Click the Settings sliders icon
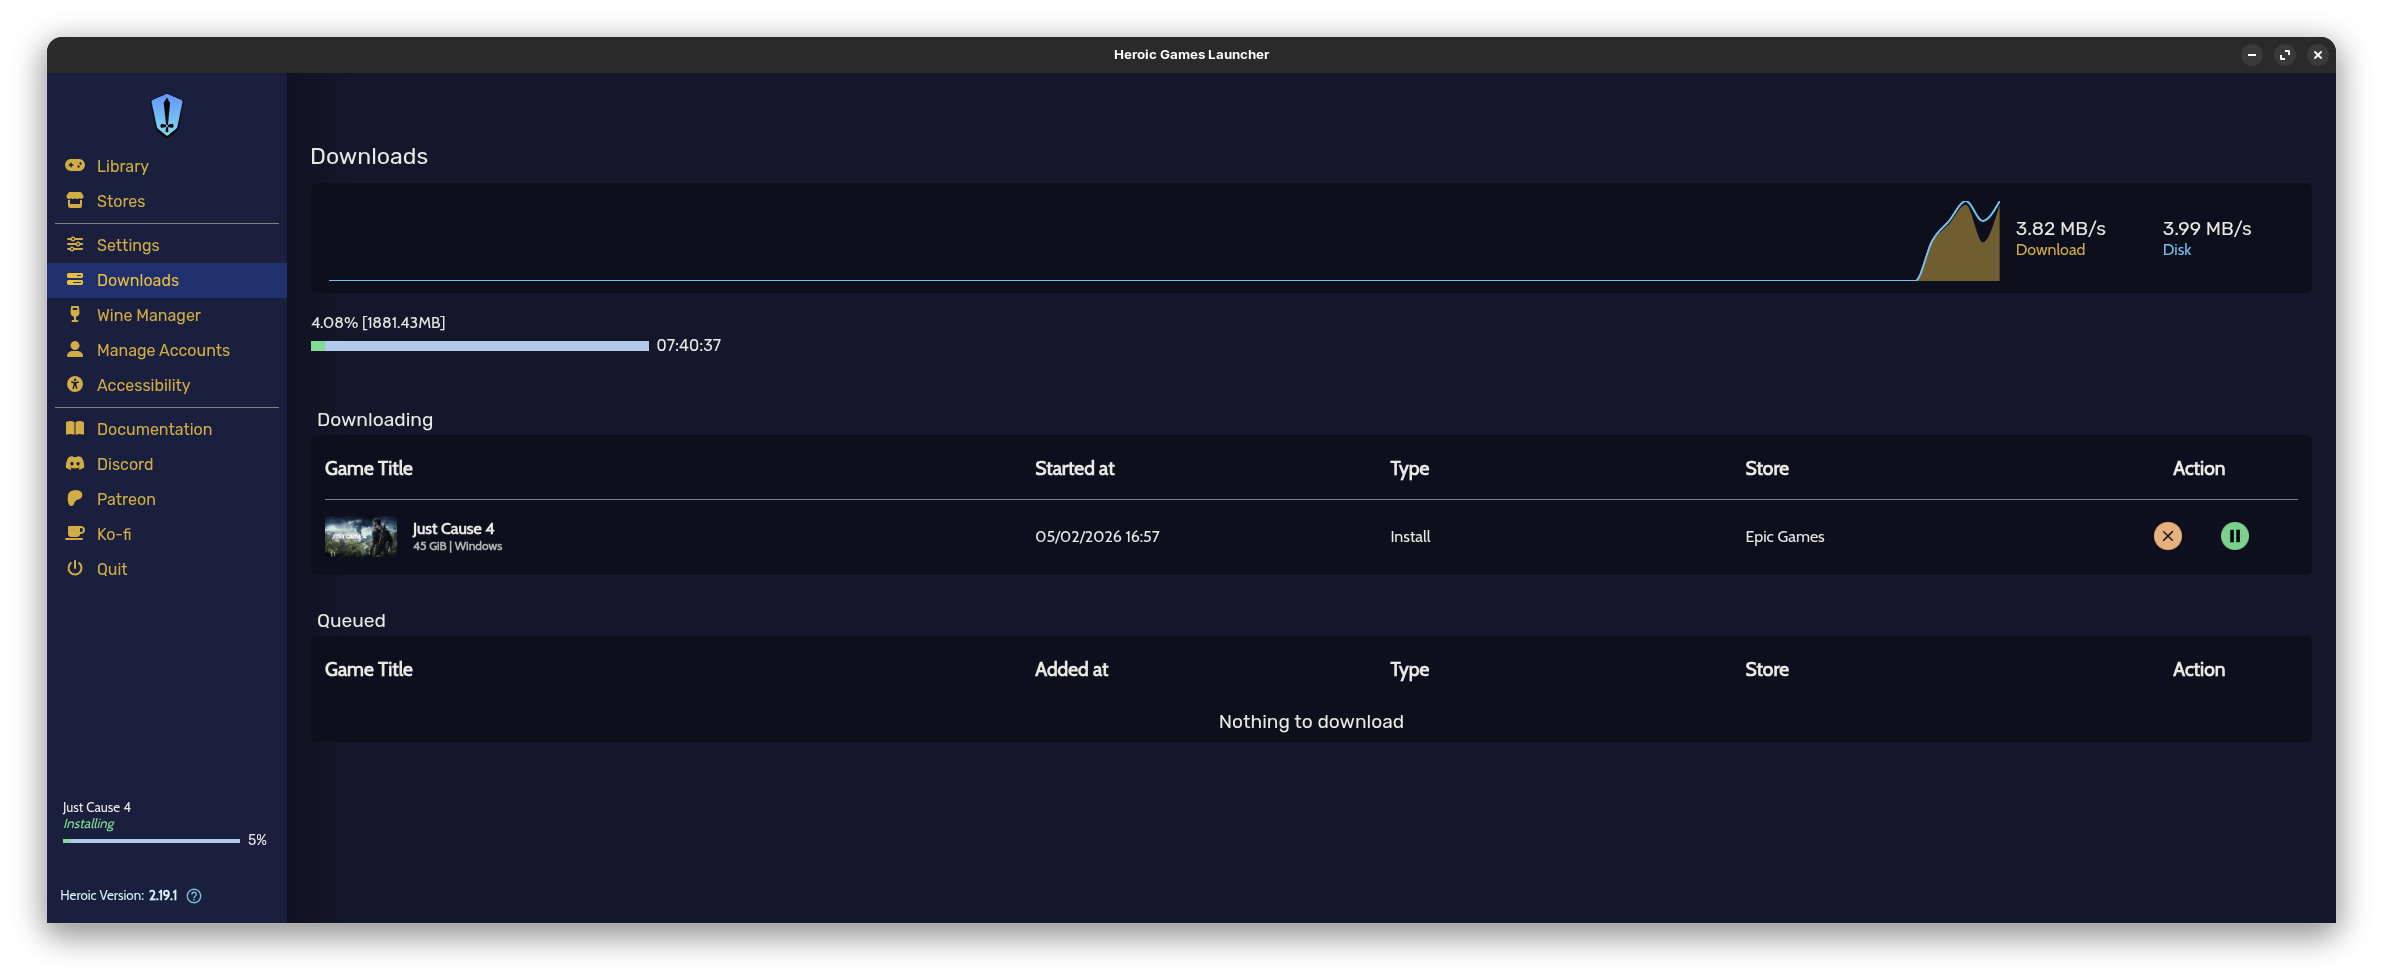2383x980 pixels. [x=75, y=244]
